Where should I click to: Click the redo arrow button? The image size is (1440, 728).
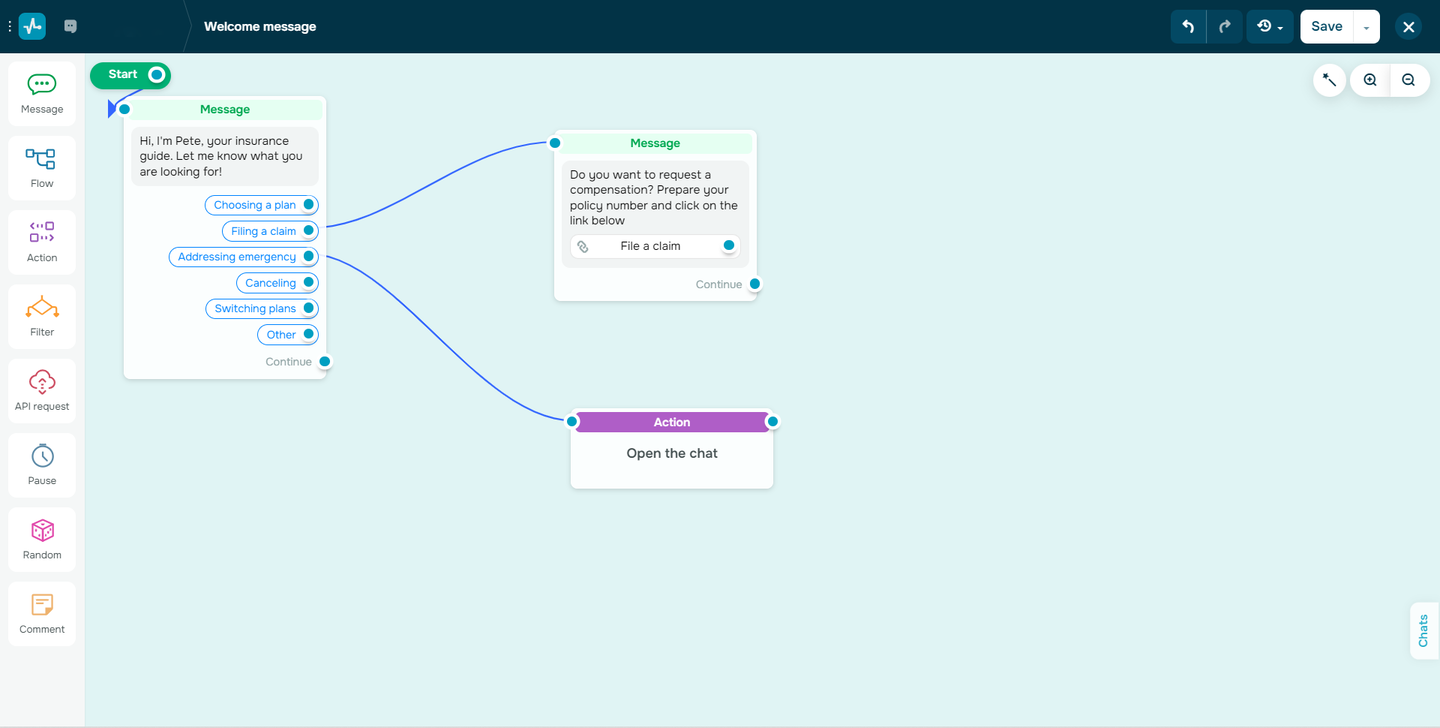pos(1225,27)
